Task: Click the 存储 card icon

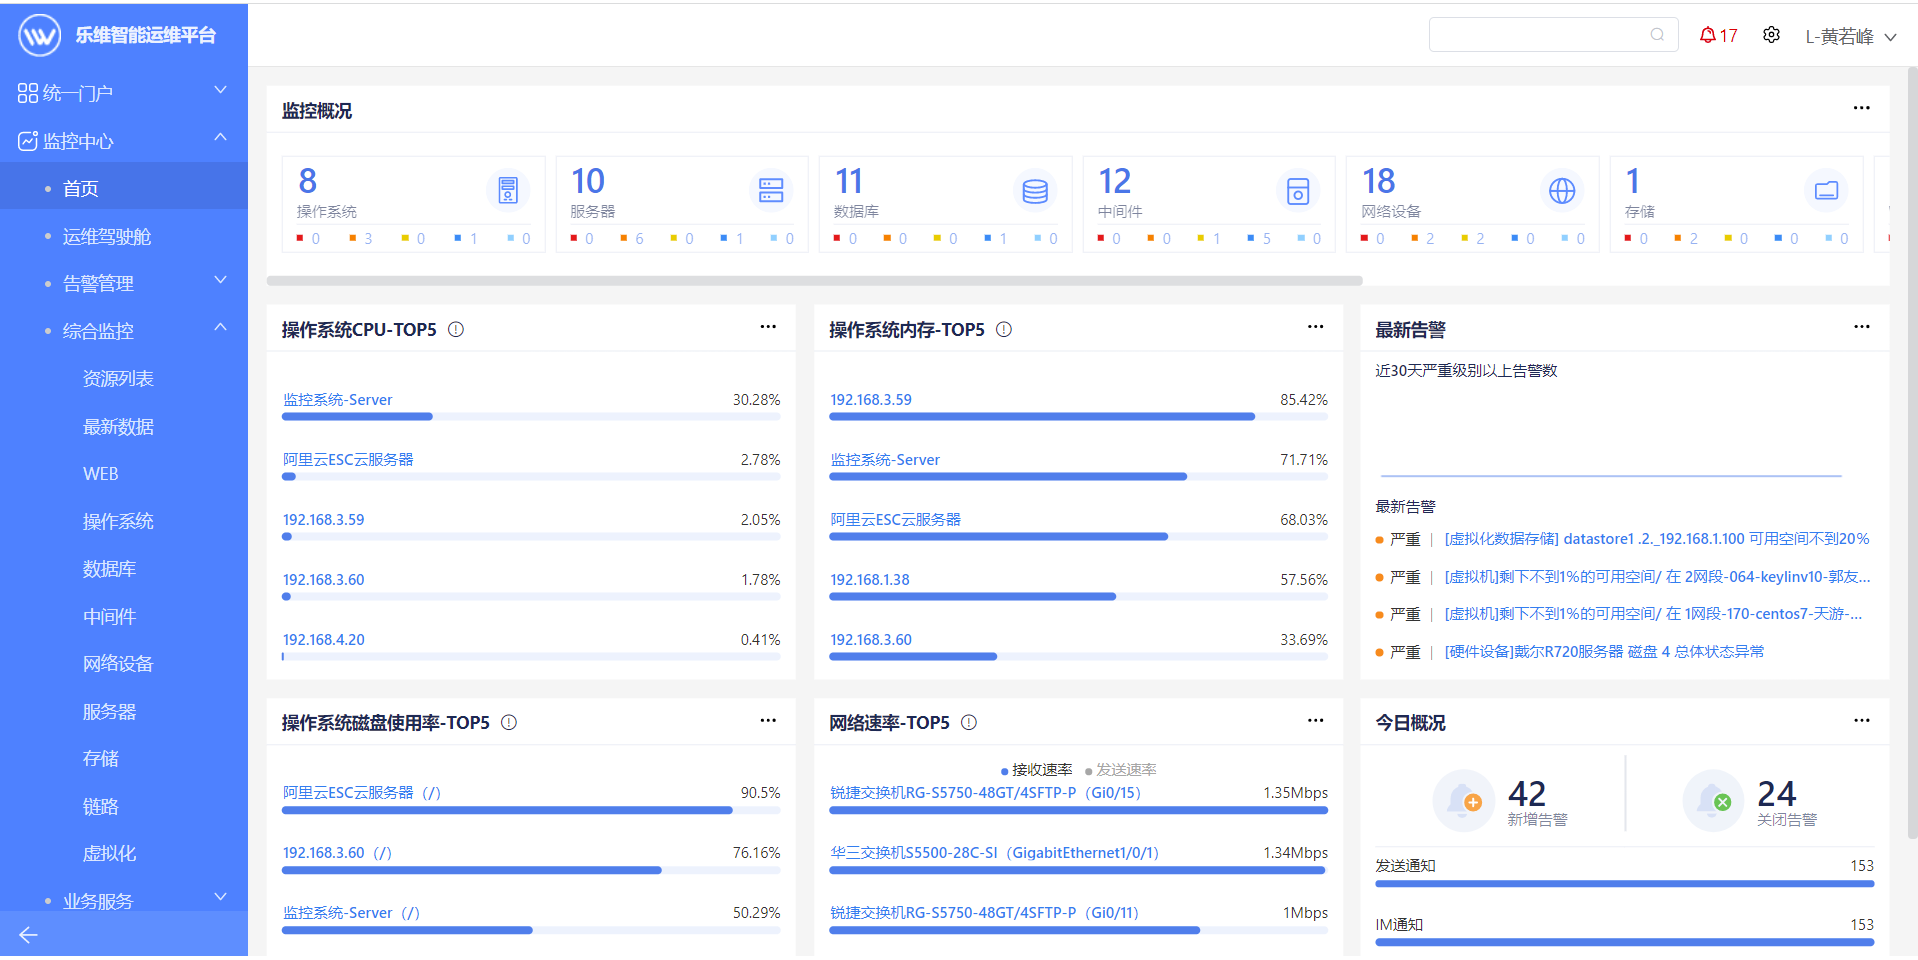Action: pos(1826,190)
